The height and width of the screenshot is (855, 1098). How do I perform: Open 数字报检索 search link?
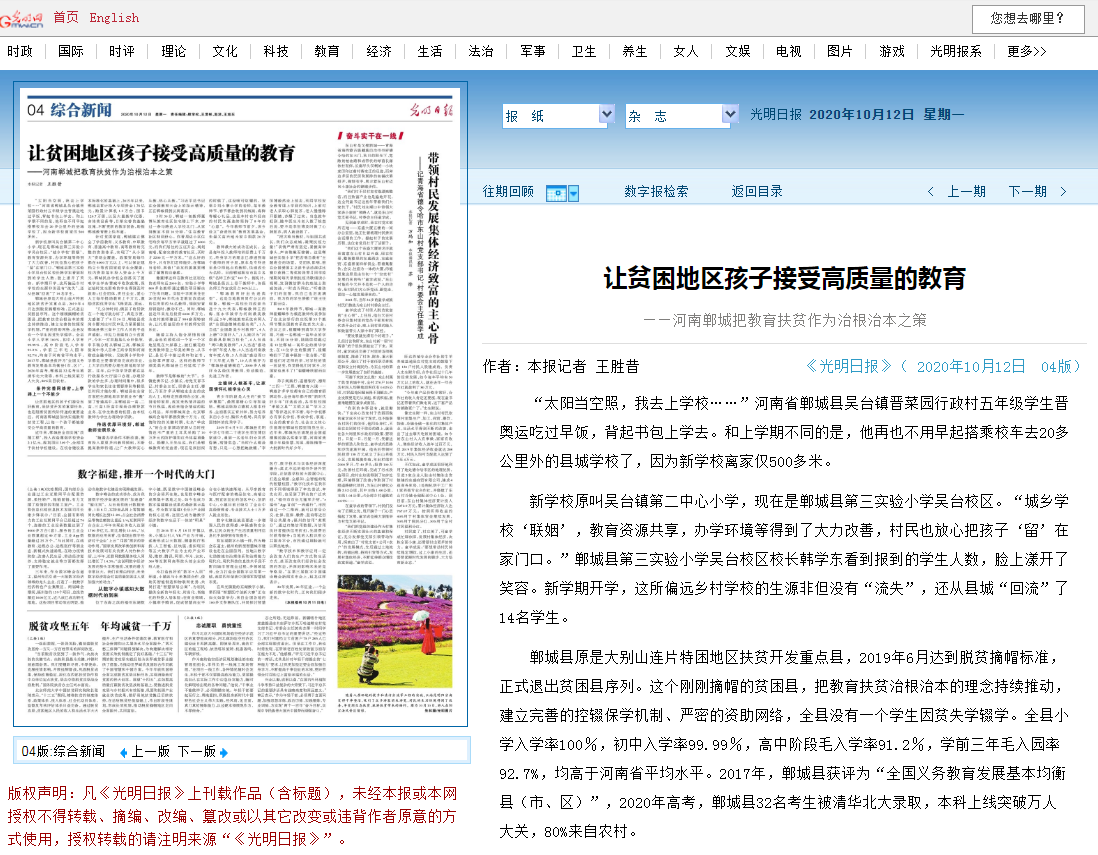pos(656,192)
